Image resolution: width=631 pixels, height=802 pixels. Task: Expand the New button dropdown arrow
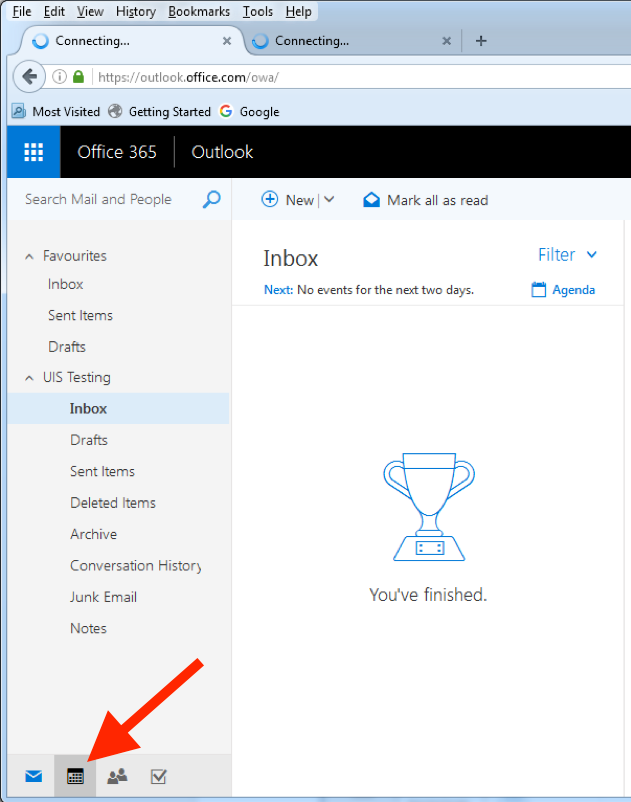tap(329, 199)
